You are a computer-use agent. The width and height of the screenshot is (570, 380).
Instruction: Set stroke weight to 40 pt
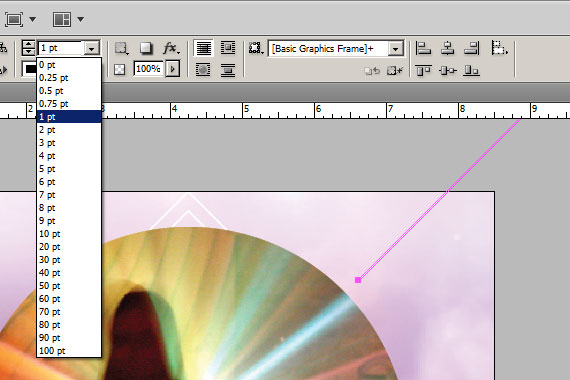point(69,273)
